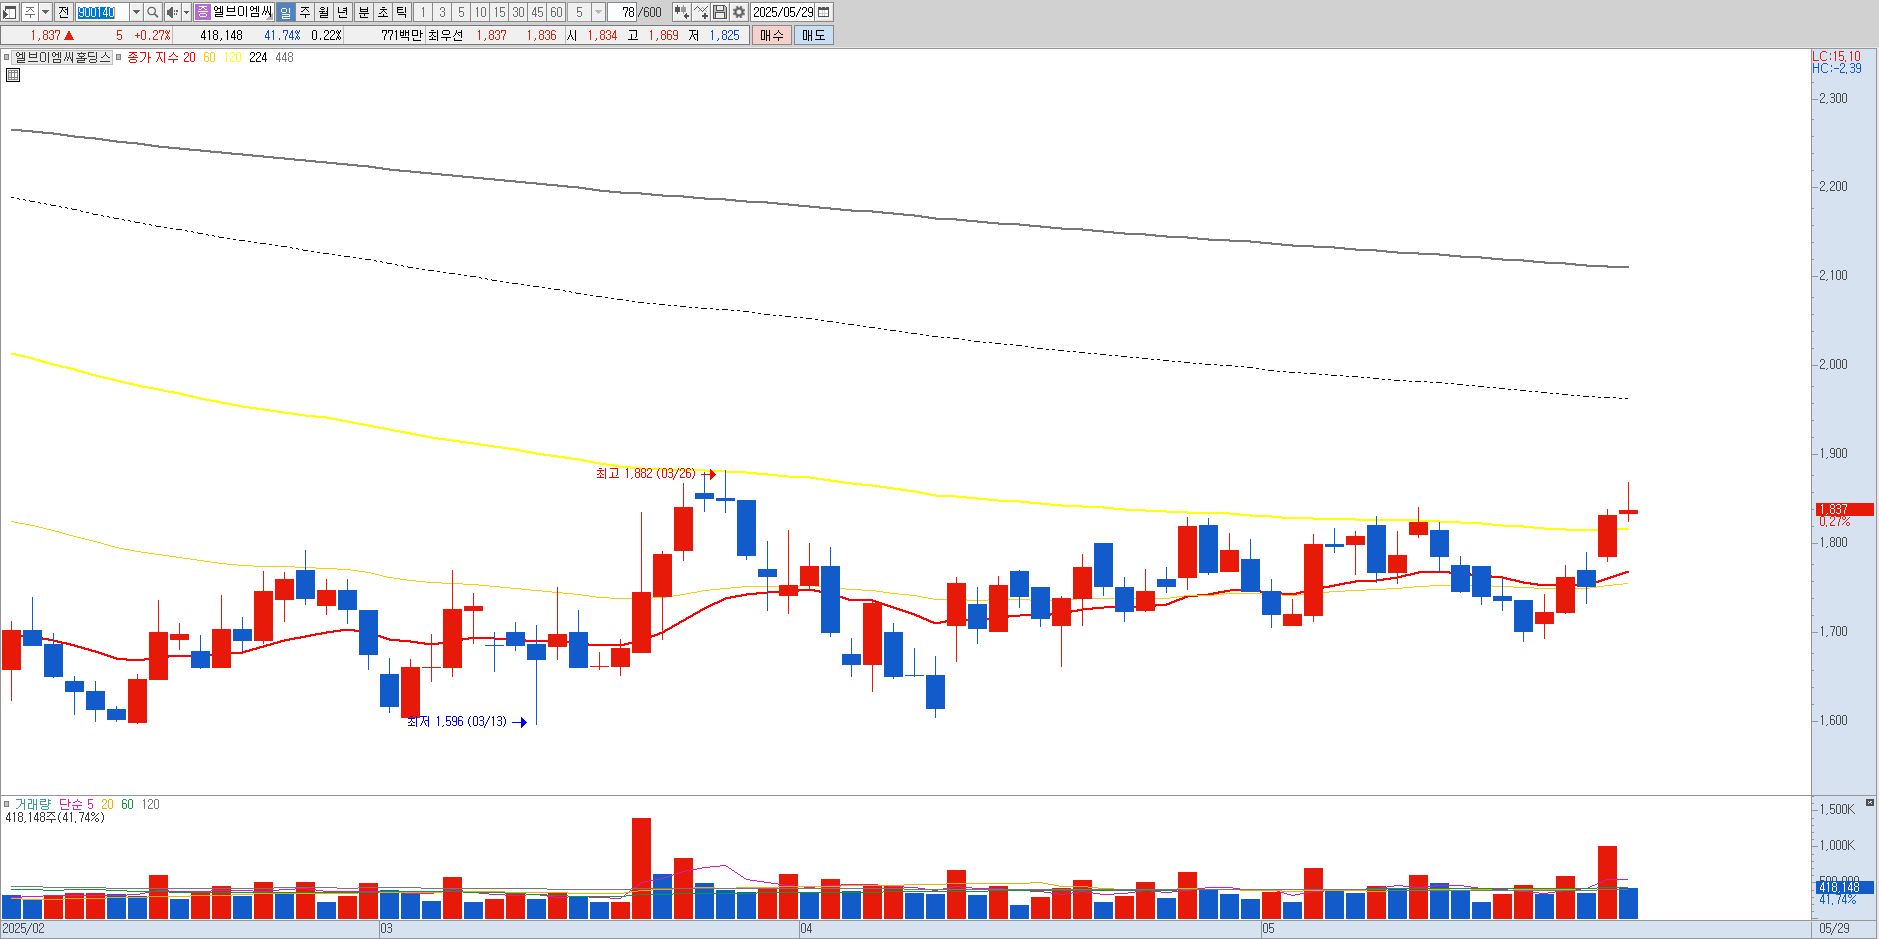The height and width of the screenshot is (939, 1879).
Task: Choose the 45 interval button
Action: tap(537, 12)
